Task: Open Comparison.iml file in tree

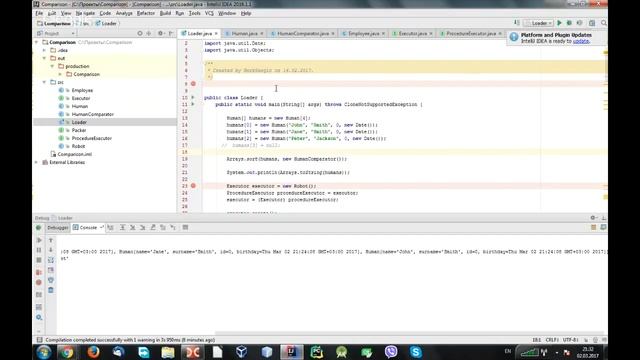Action: (75, 154)
